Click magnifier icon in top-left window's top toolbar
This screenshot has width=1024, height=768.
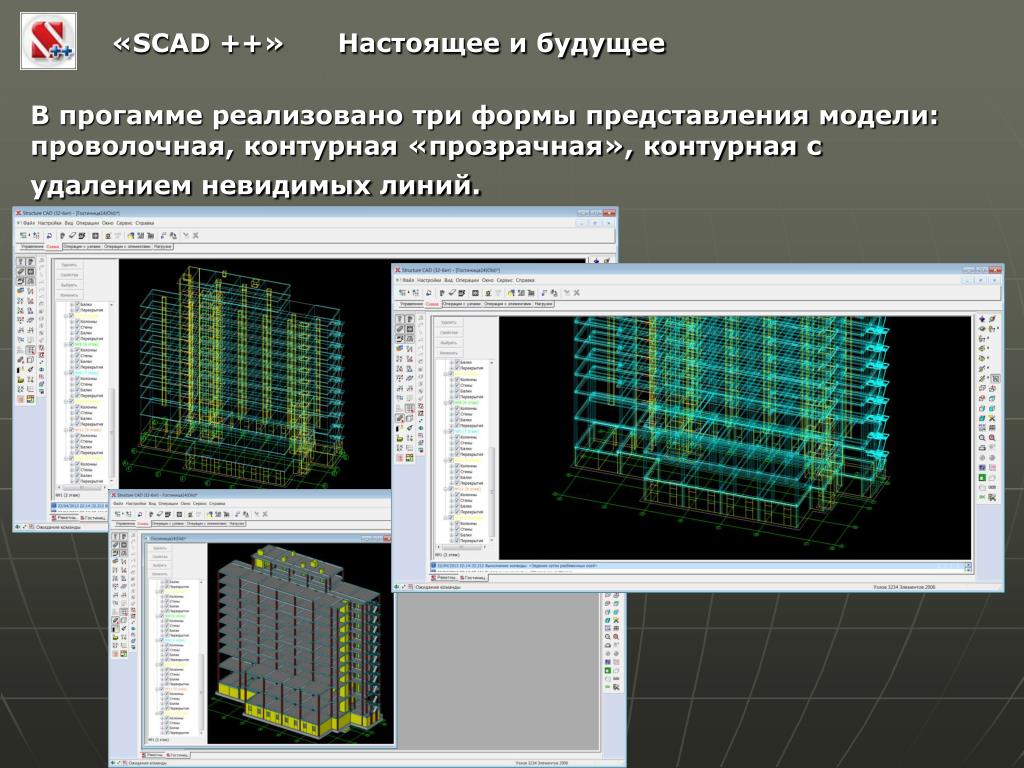[x=49, y=236]
